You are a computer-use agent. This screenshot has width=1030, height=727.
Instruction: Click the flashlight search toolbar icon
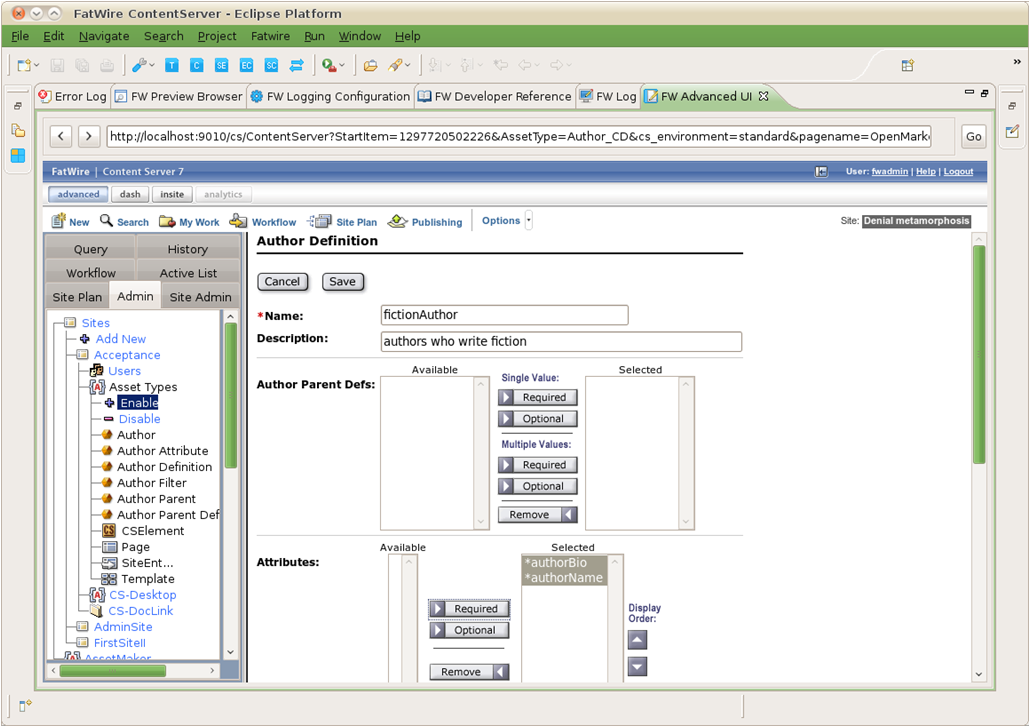[395, 65]
